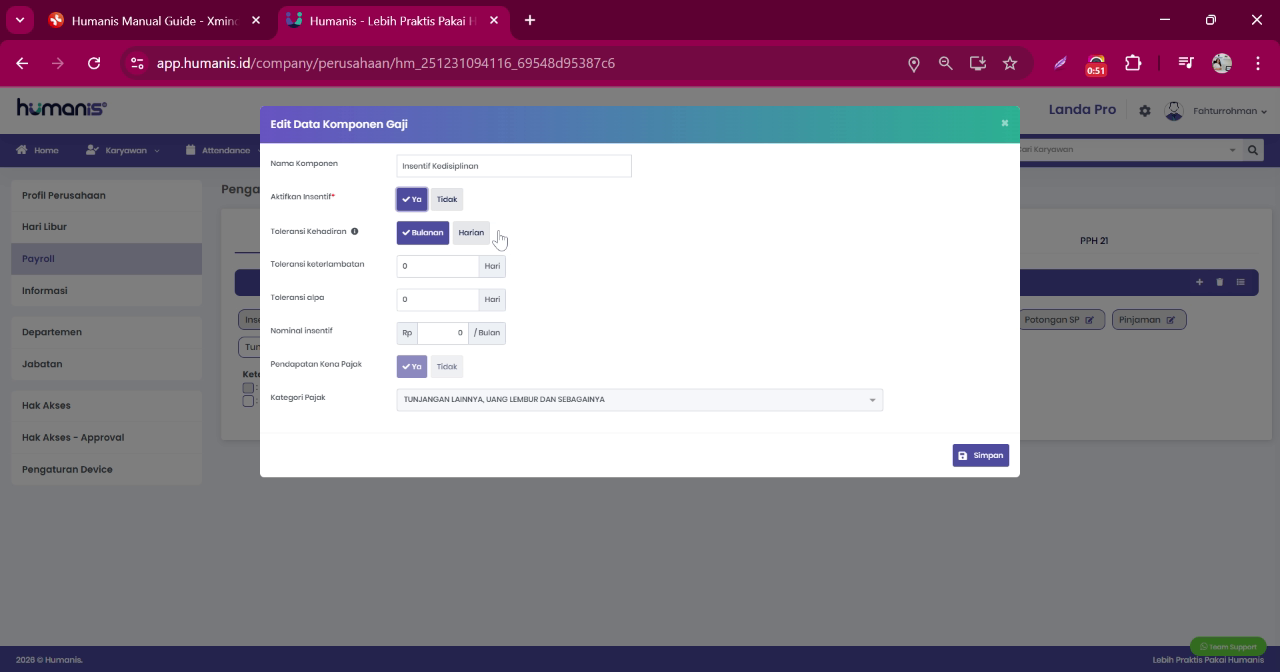Click the search magnifier button
1280x672 pixels.
1252,150
